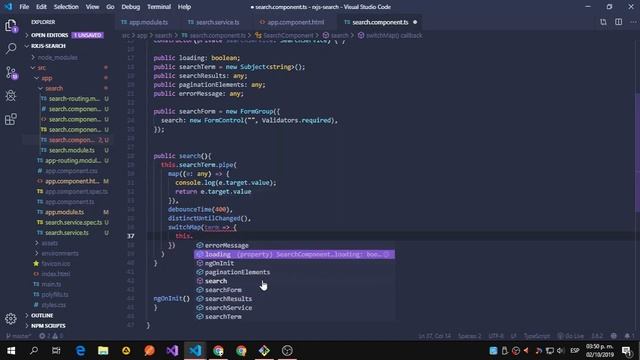
Task: Click the UTF-8 encoding in status bar
Action: (x=496, y=336)
